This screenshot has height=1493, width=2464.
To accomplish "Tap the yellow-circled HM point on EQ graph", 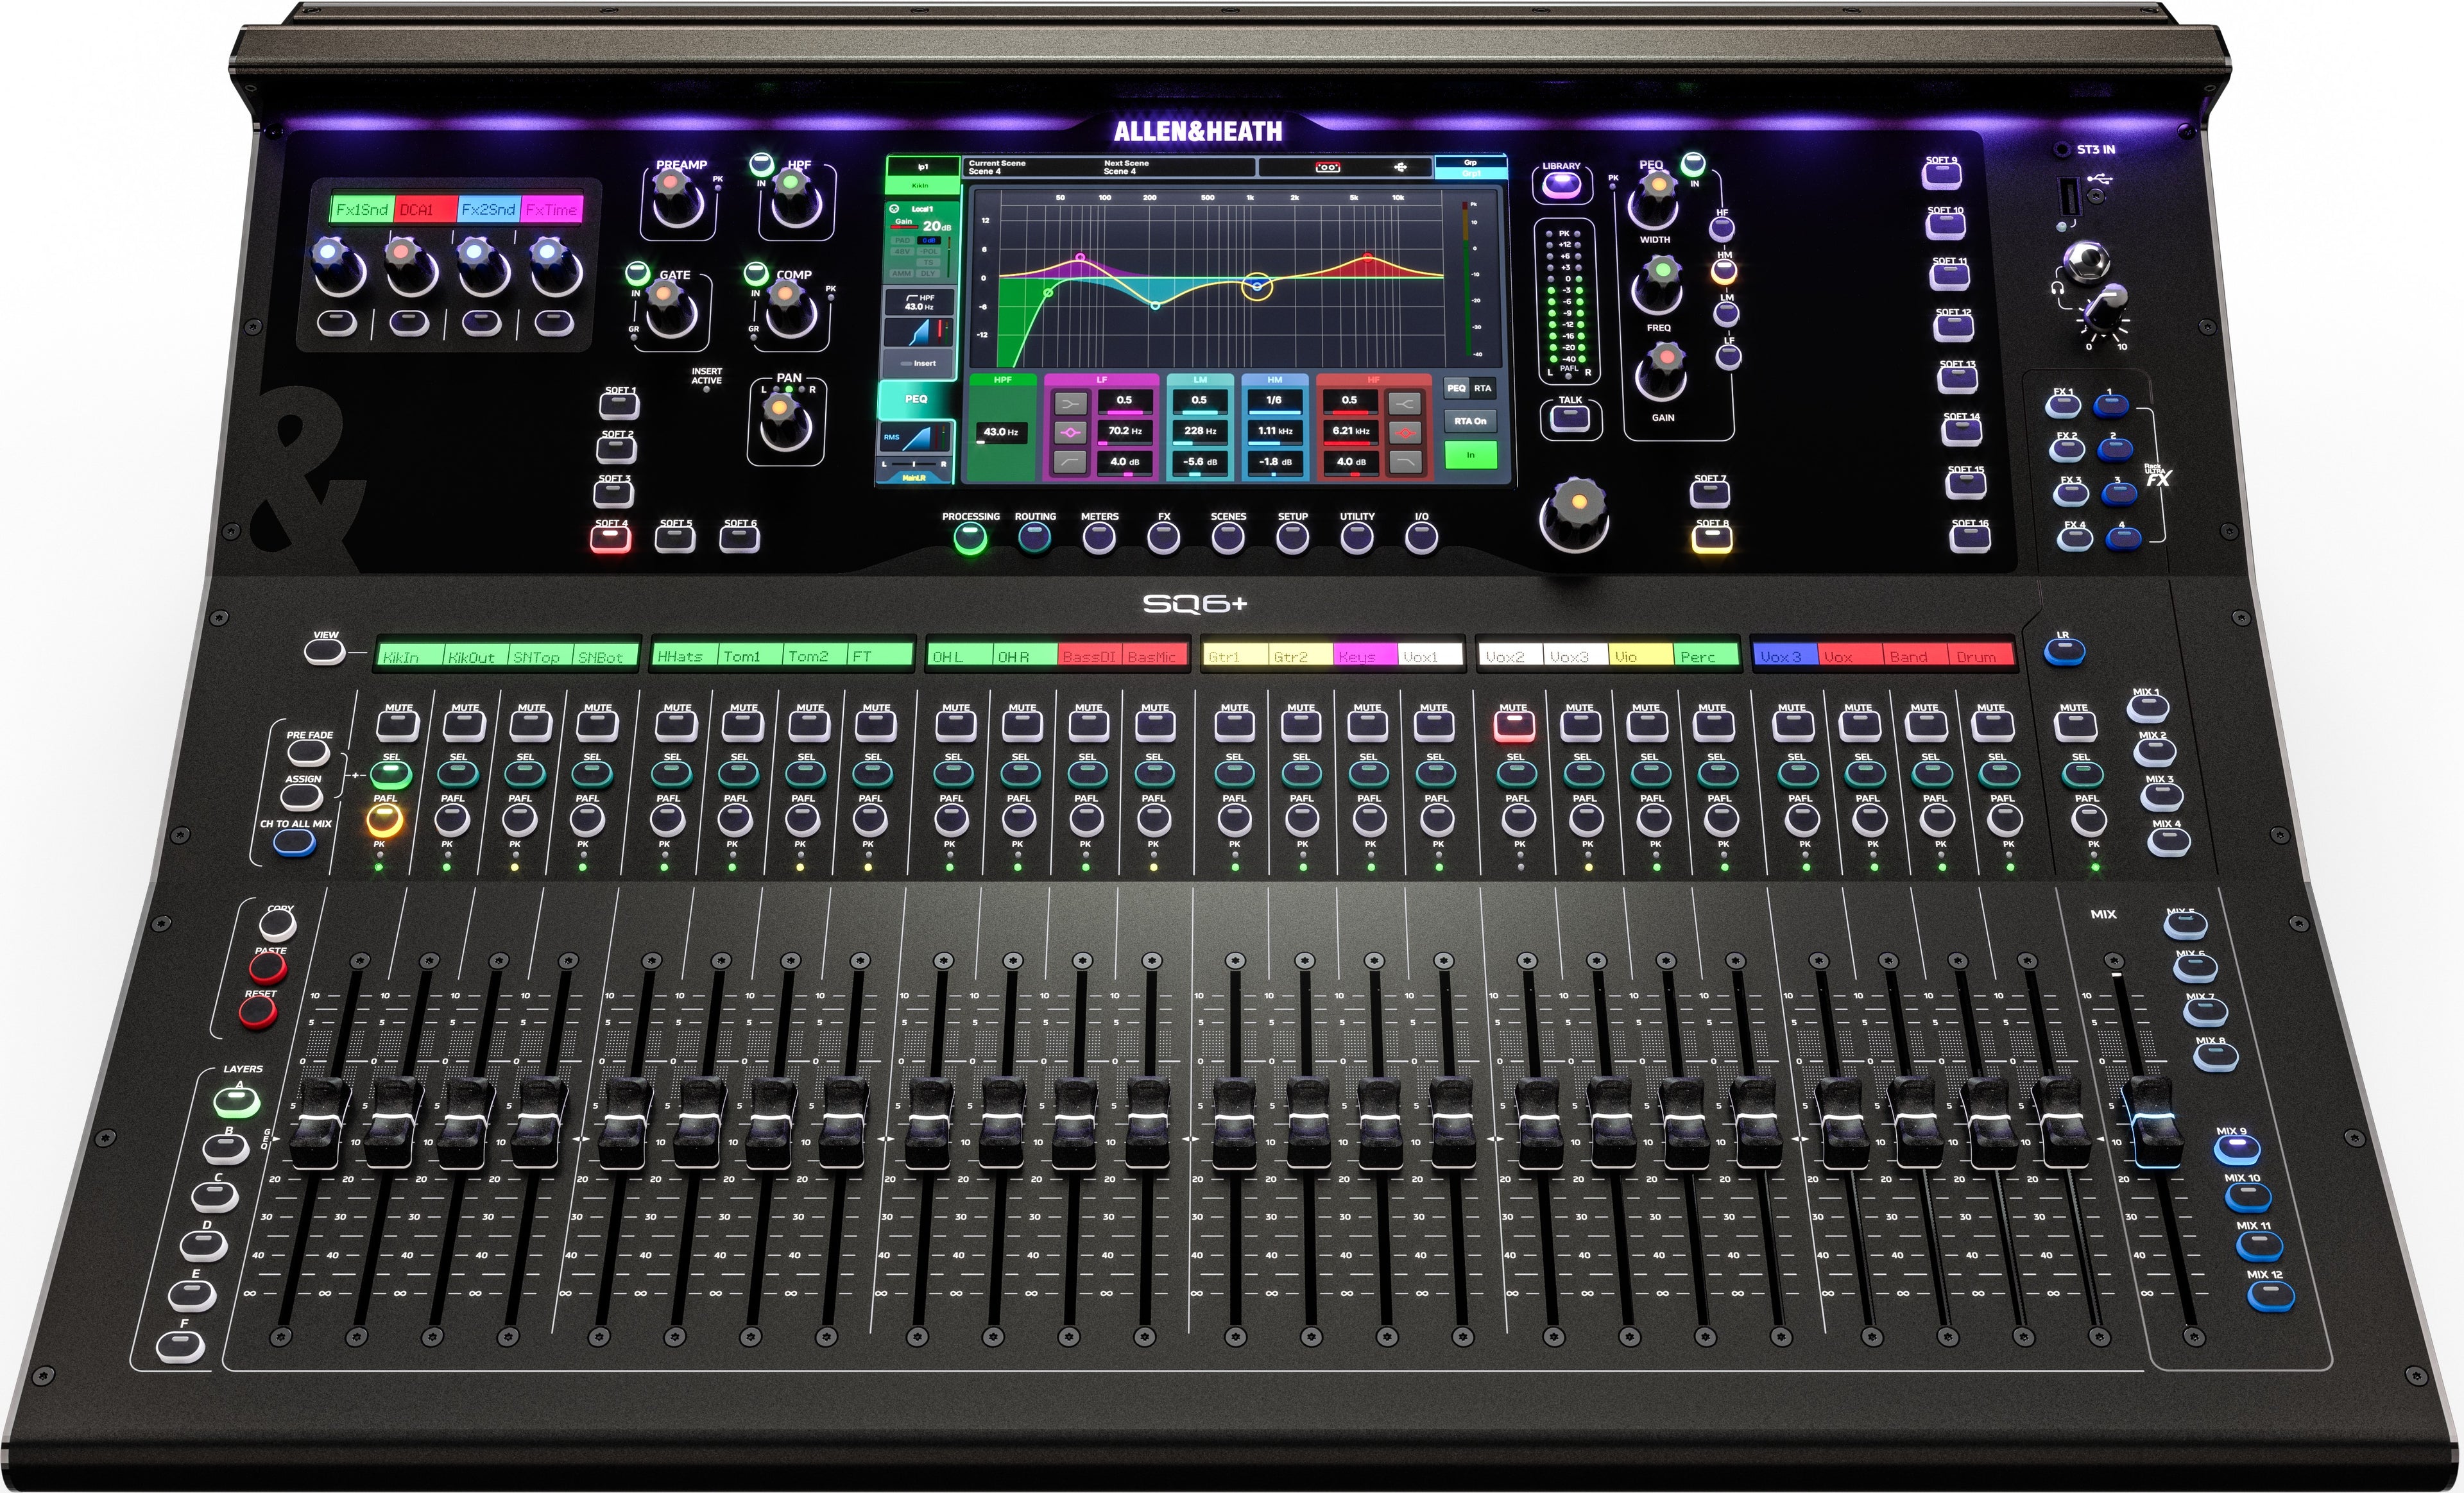I will (1257, 286).
